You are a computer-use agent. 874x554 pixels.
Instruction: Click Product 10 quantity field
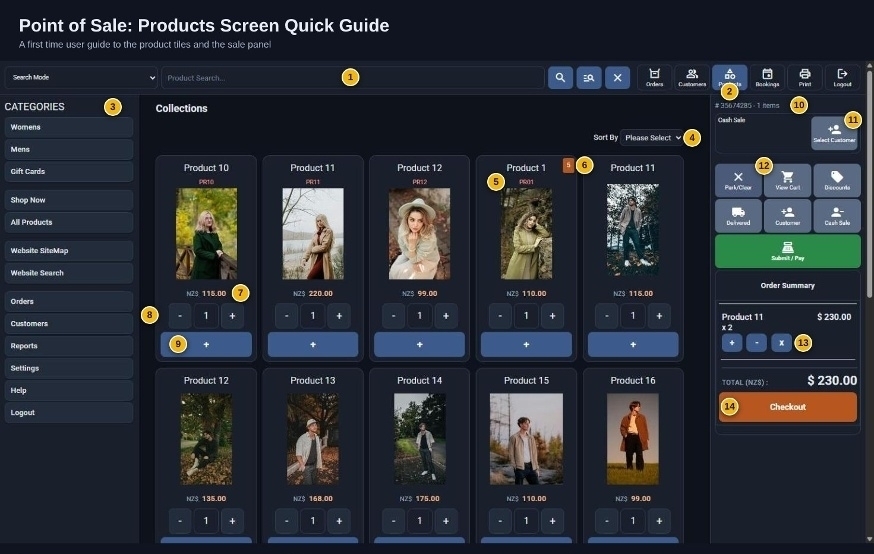pyautogui.click(x=206, y=316)
